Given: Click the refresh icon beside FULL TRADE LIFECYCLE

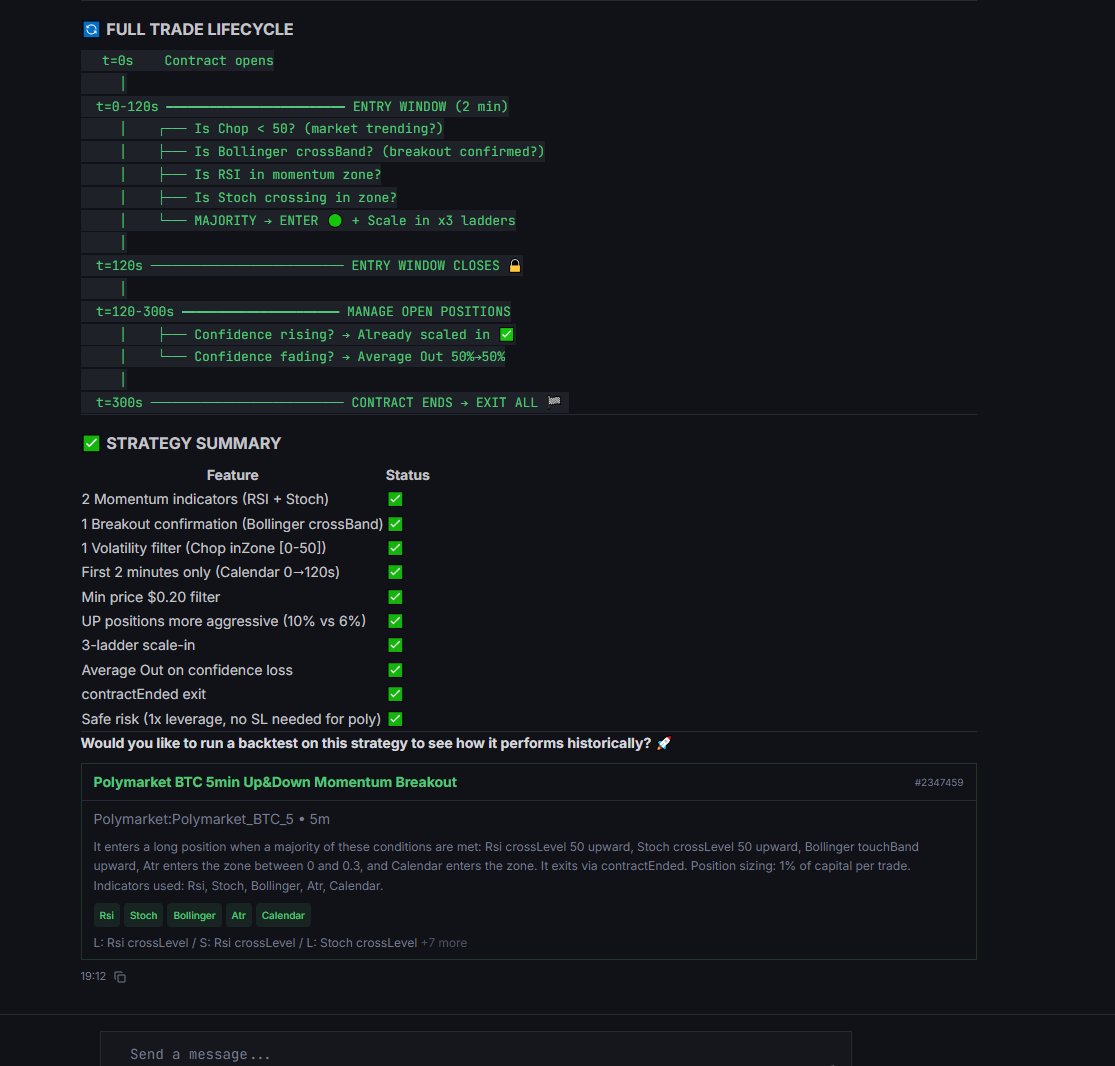Looking at the screenshot, I should (91, 29).
